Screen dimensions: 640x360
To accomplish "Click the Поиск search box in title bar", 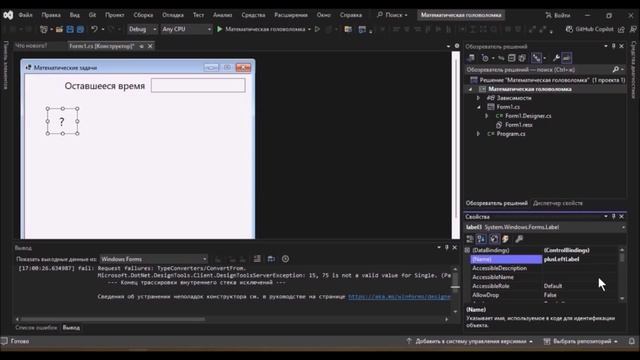I will (393, 15).
